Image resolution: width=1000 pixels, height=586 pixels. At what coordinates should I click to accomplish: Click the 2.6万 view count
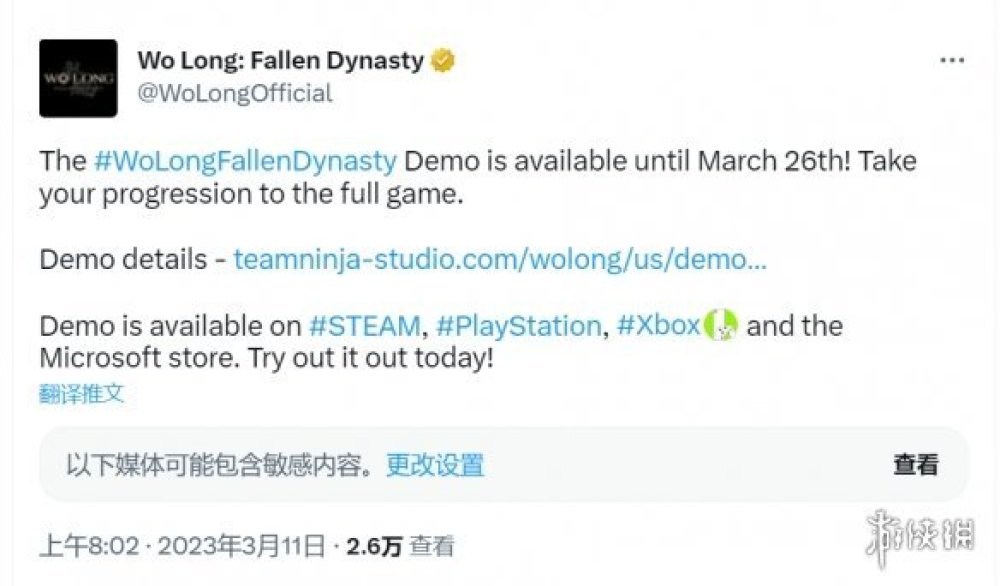click(374, 546)
